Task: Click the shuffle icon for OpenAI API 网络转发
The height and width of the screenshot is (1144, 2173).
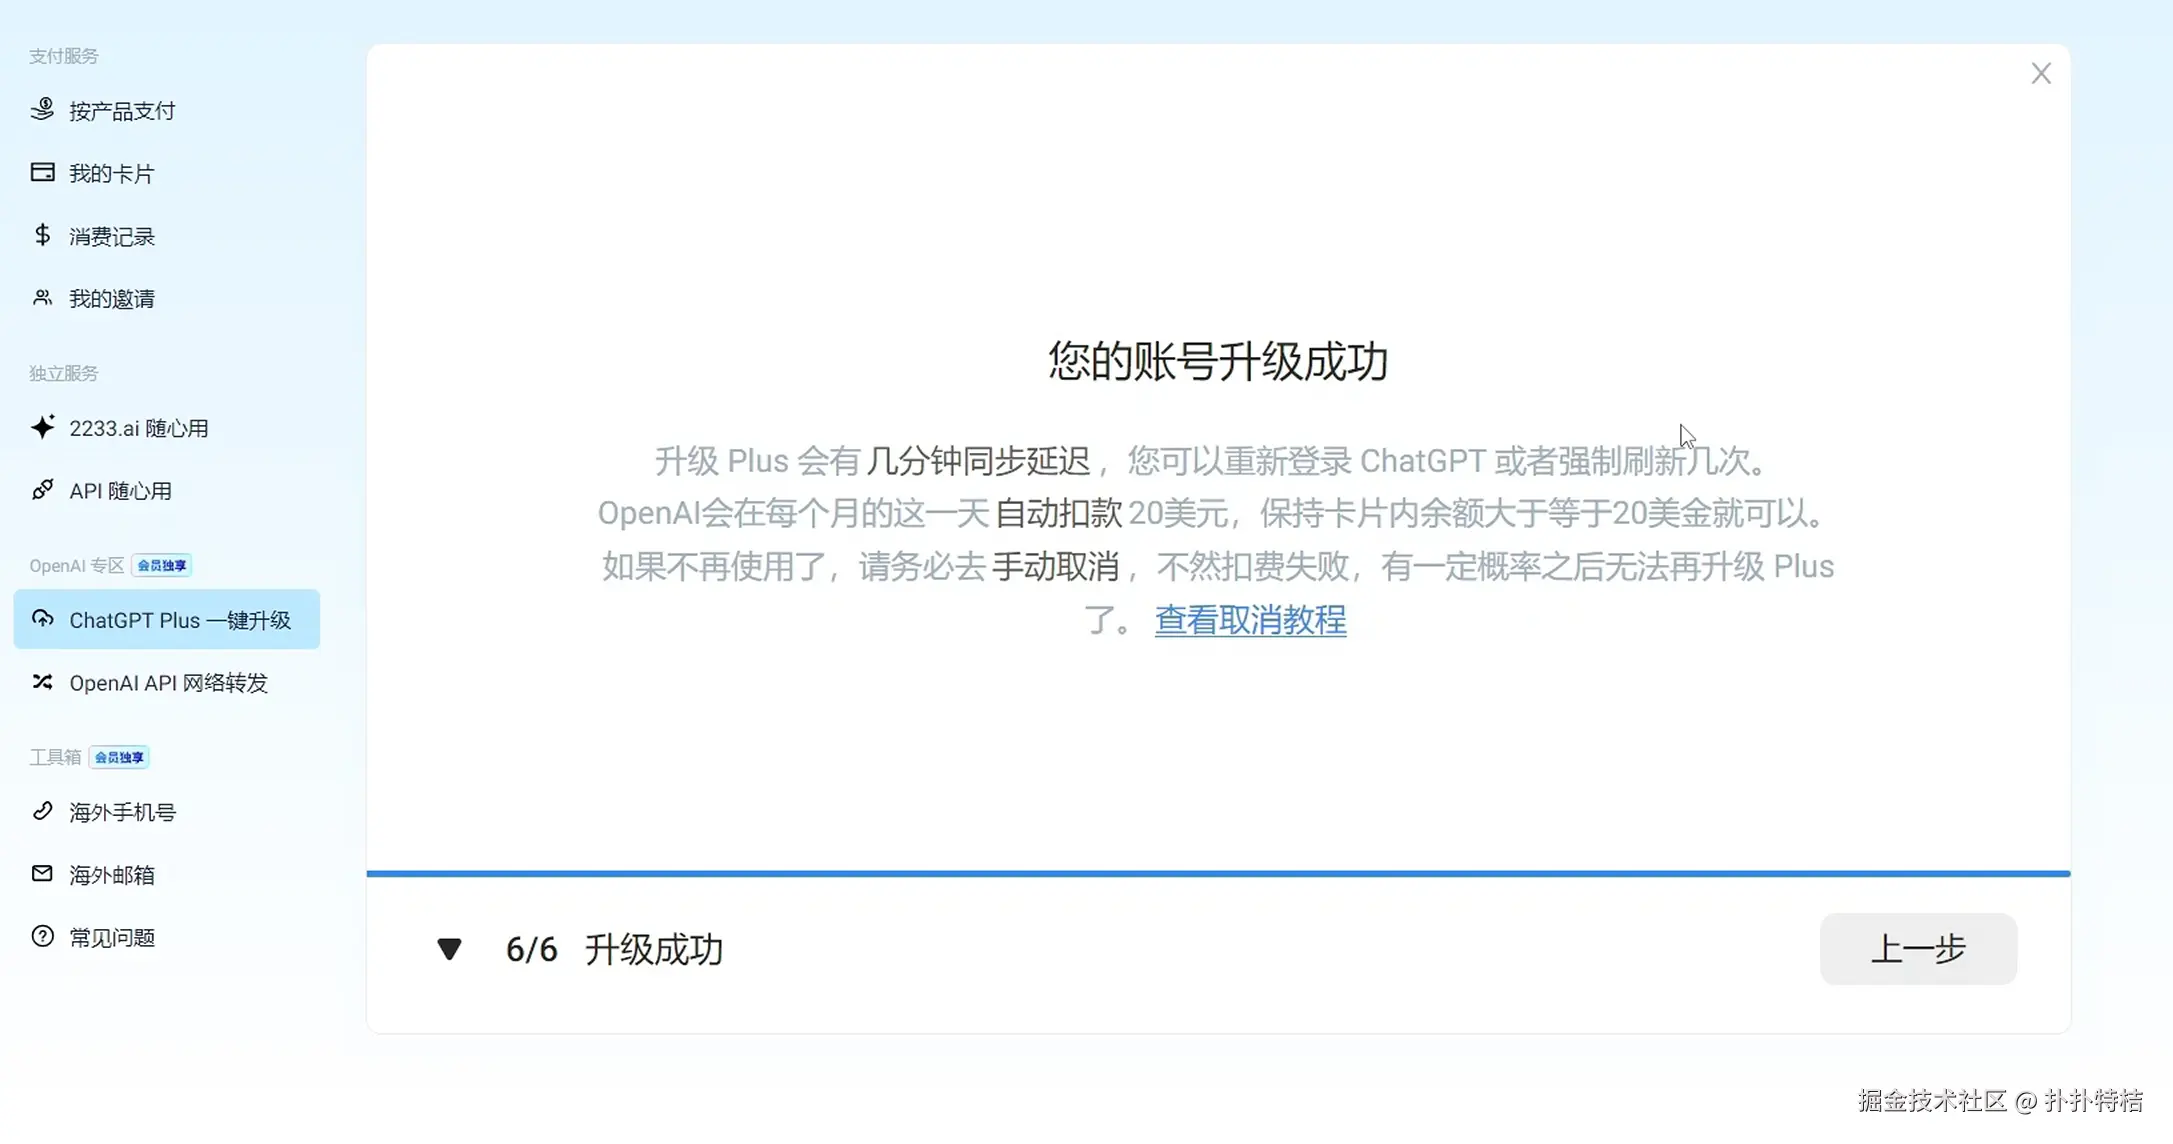Action: coord(42,682)
